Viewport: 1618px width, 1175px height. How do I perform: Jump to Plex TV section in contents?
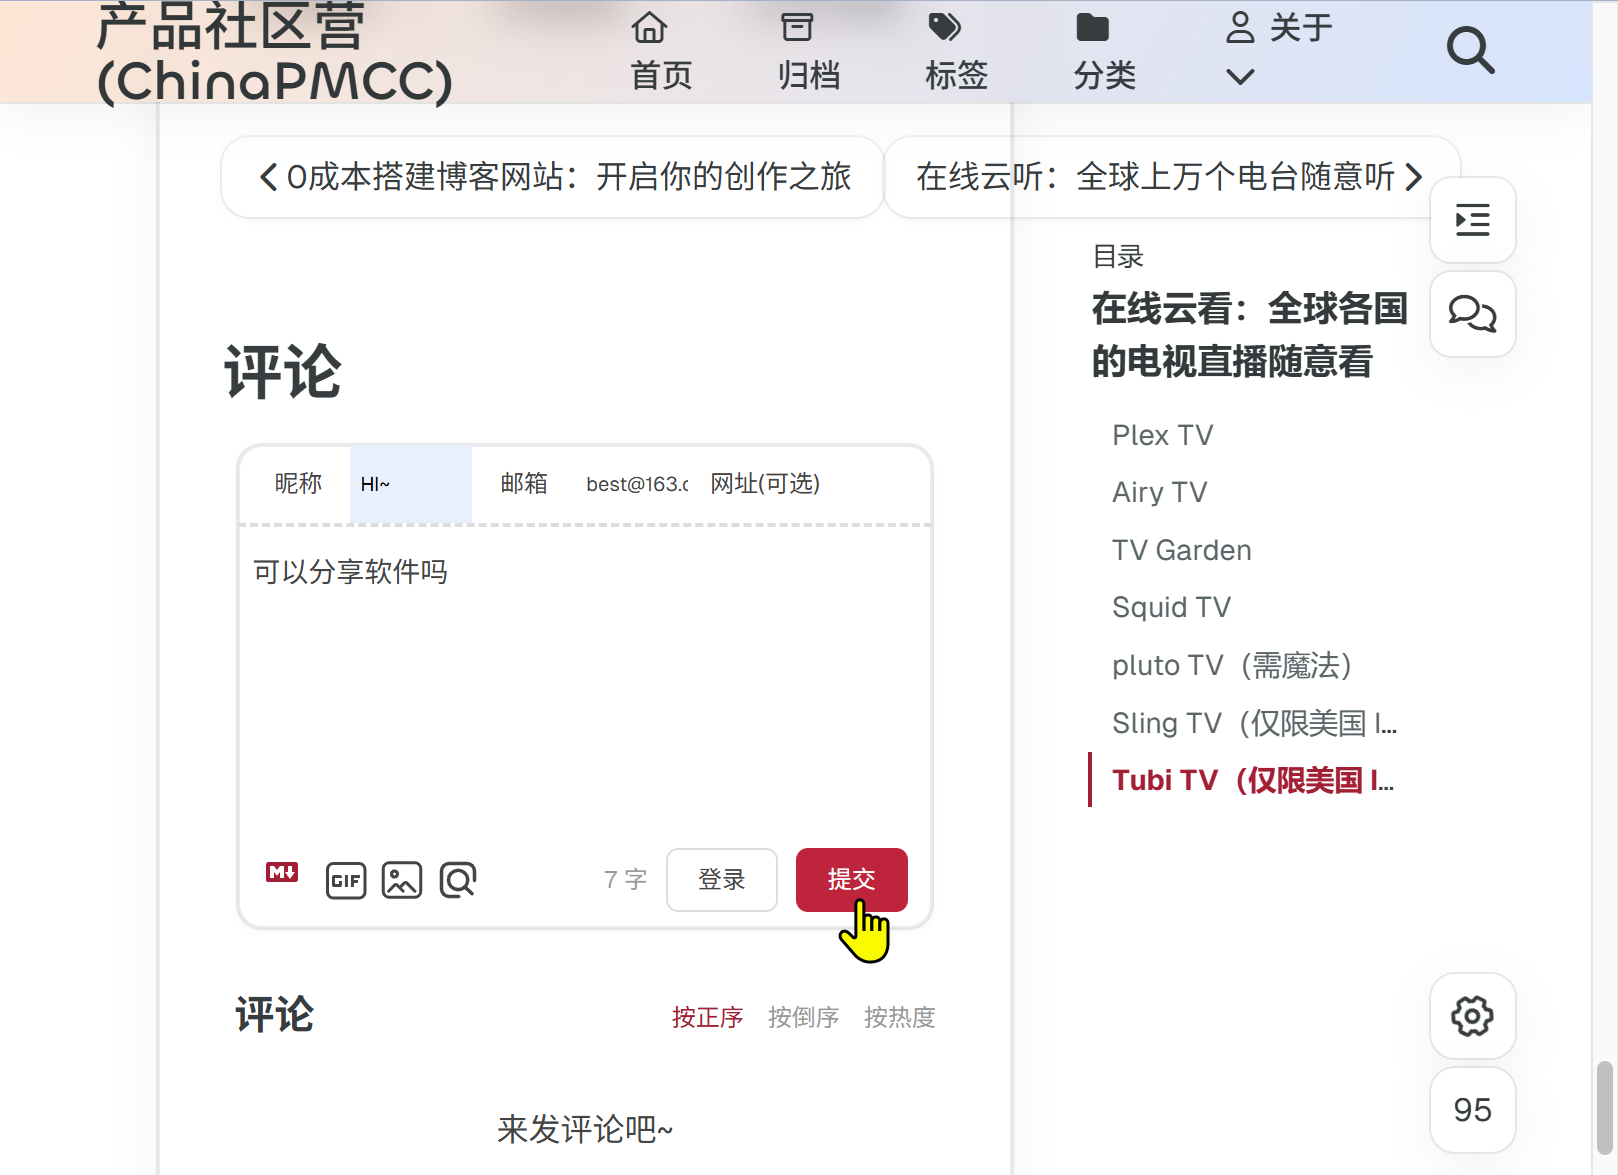pos(1162,435)
